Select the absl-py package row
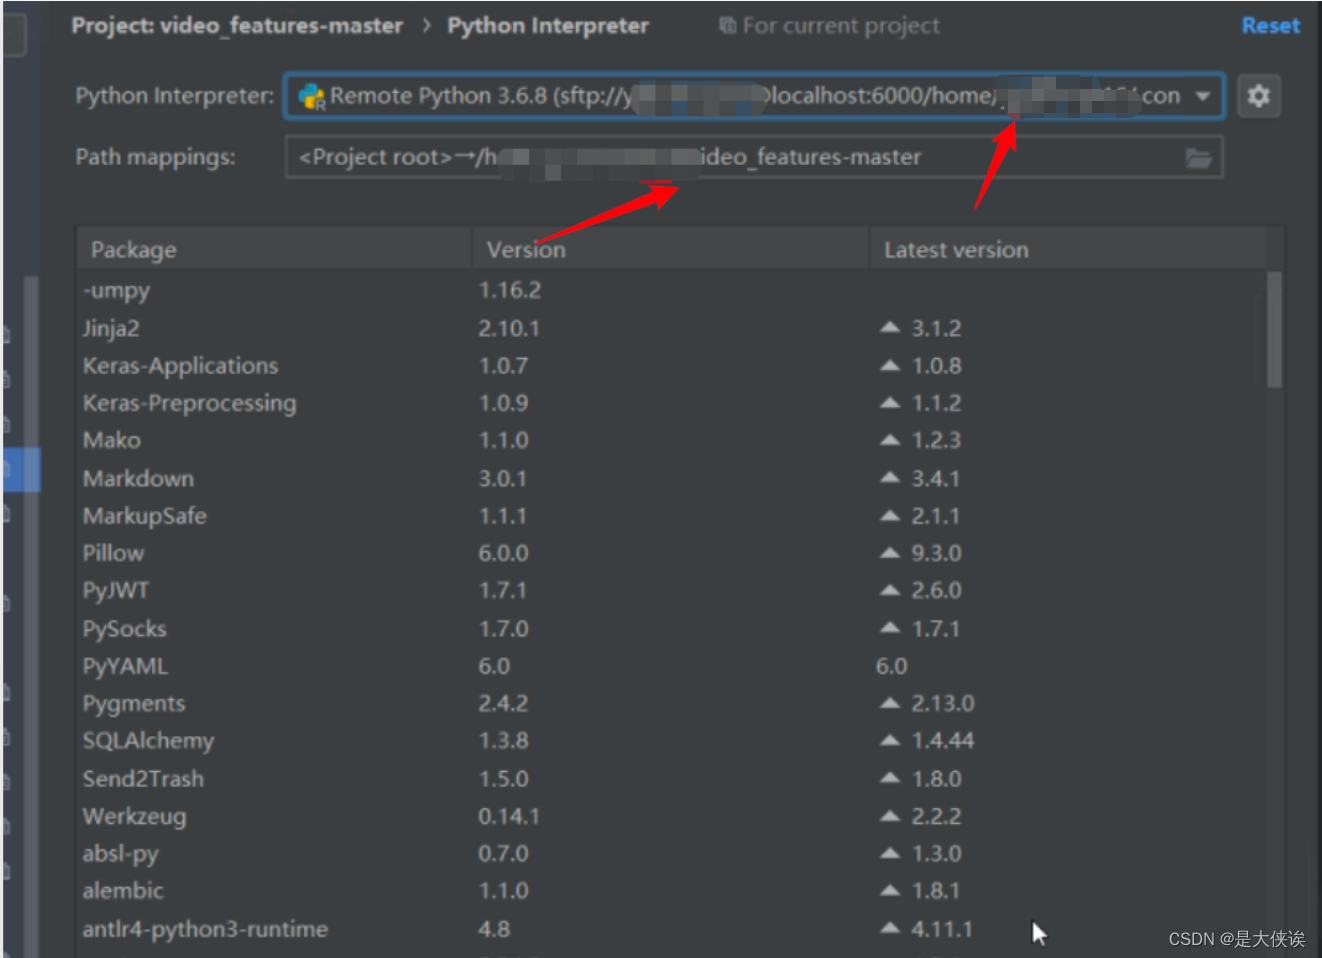 pyautogui.click(x=672, y=853)
